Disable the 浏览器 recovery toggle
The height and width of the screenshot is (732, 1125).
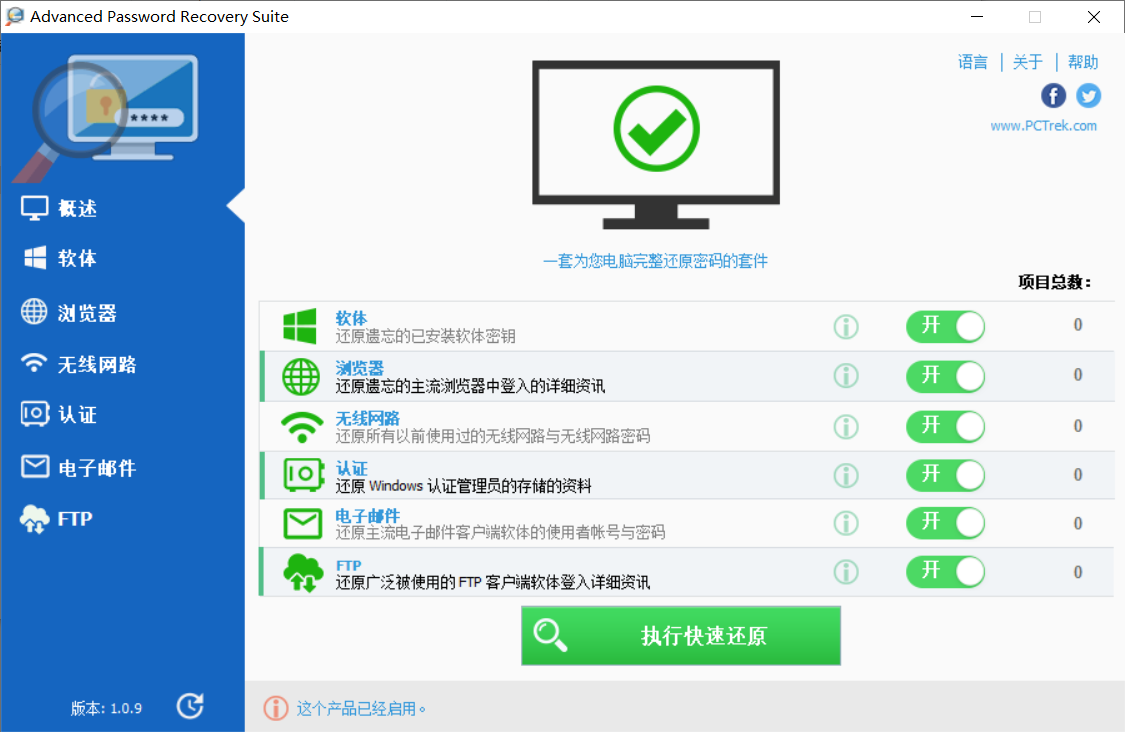tap(945, 376)
